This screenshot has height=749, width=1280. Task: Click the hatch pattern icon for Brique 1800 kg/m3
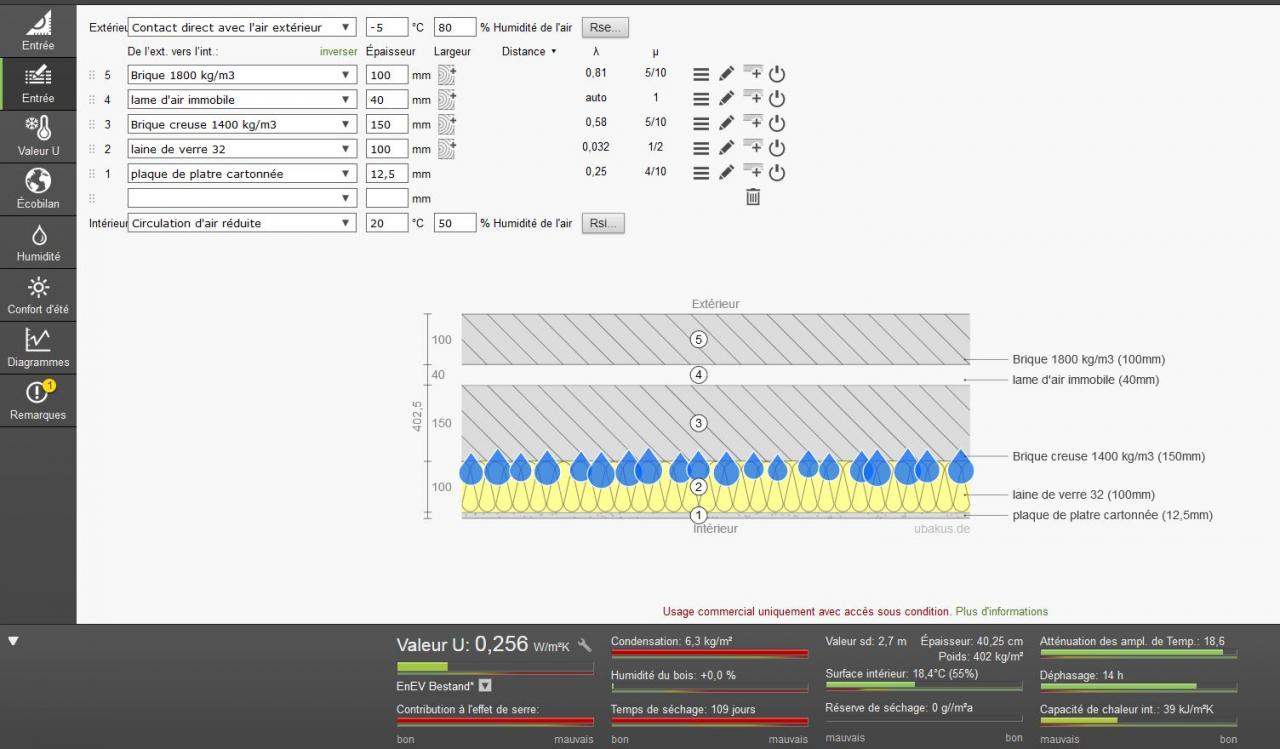tap(446, 74)
